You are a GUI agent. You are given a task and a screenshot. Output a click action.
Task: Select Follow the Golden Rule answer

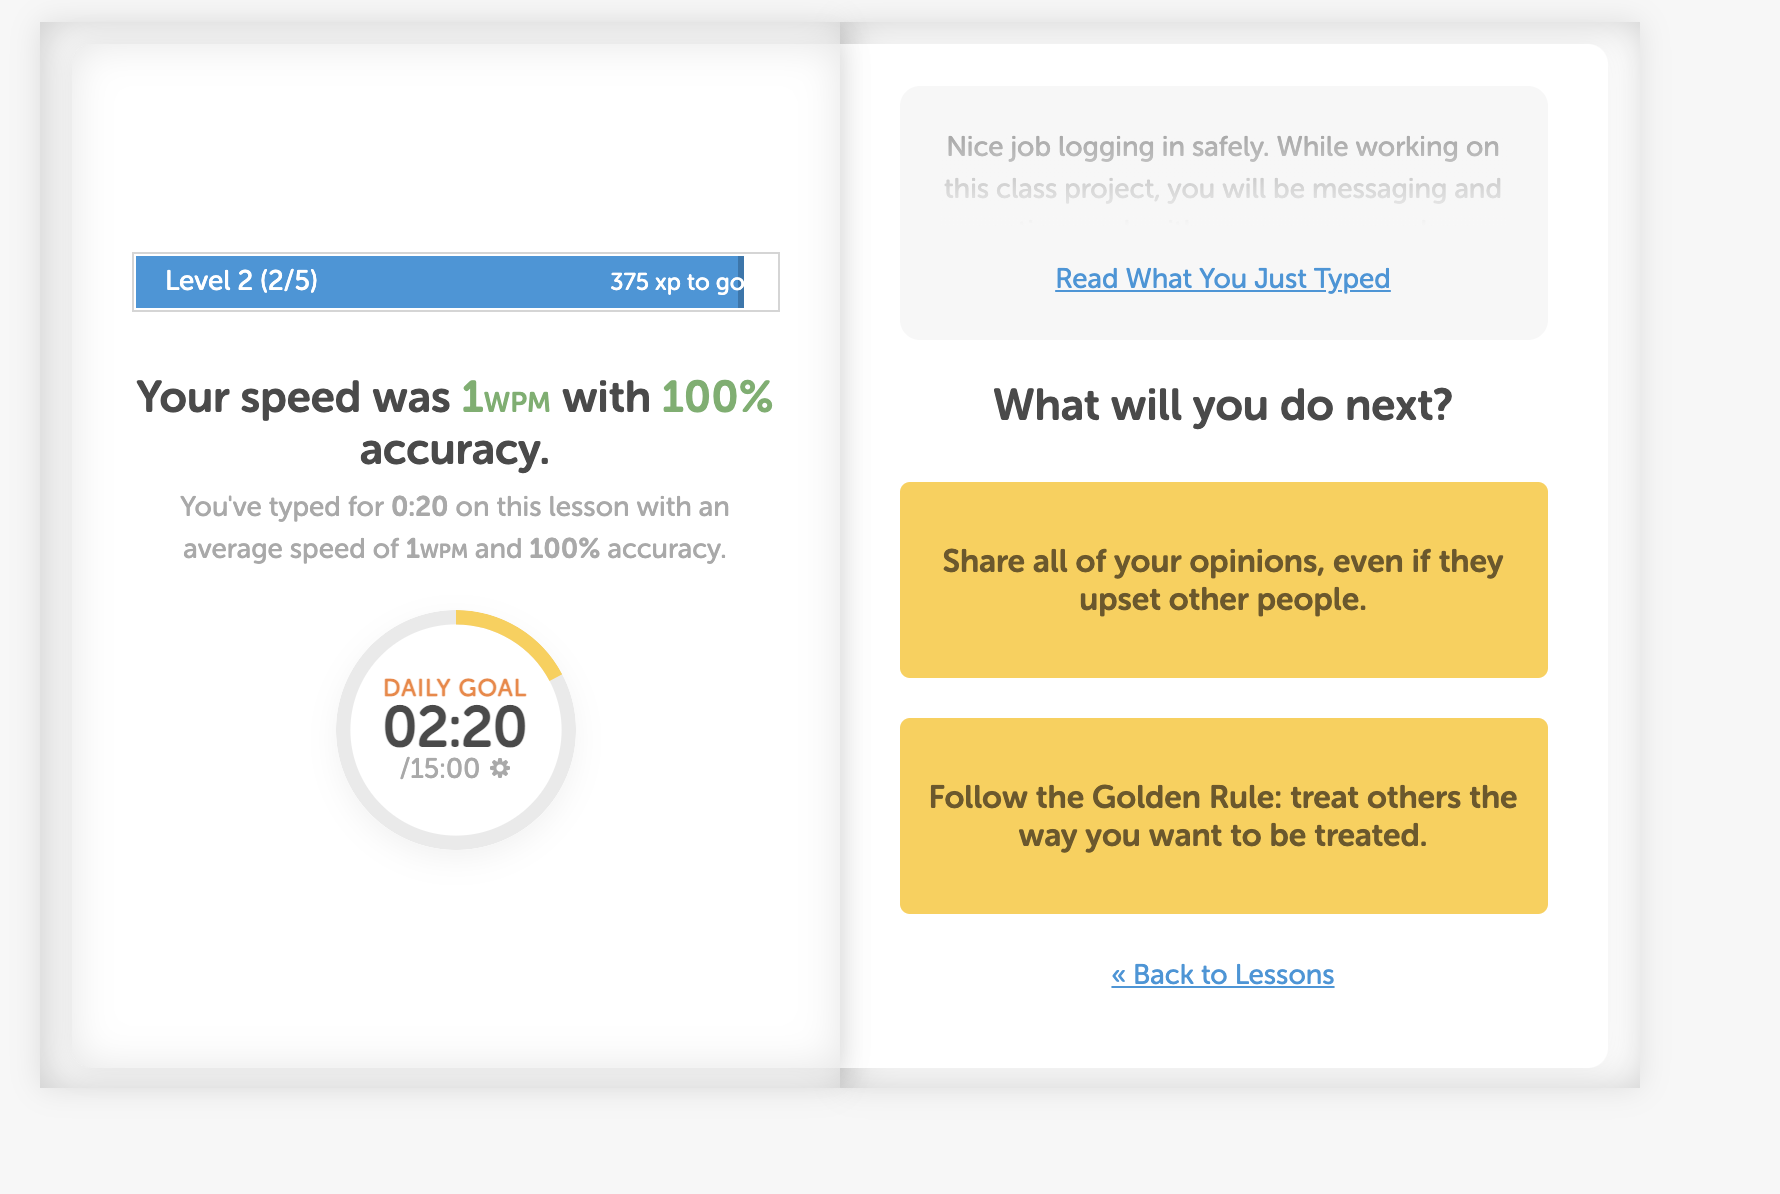click(x=1223, y=816)
